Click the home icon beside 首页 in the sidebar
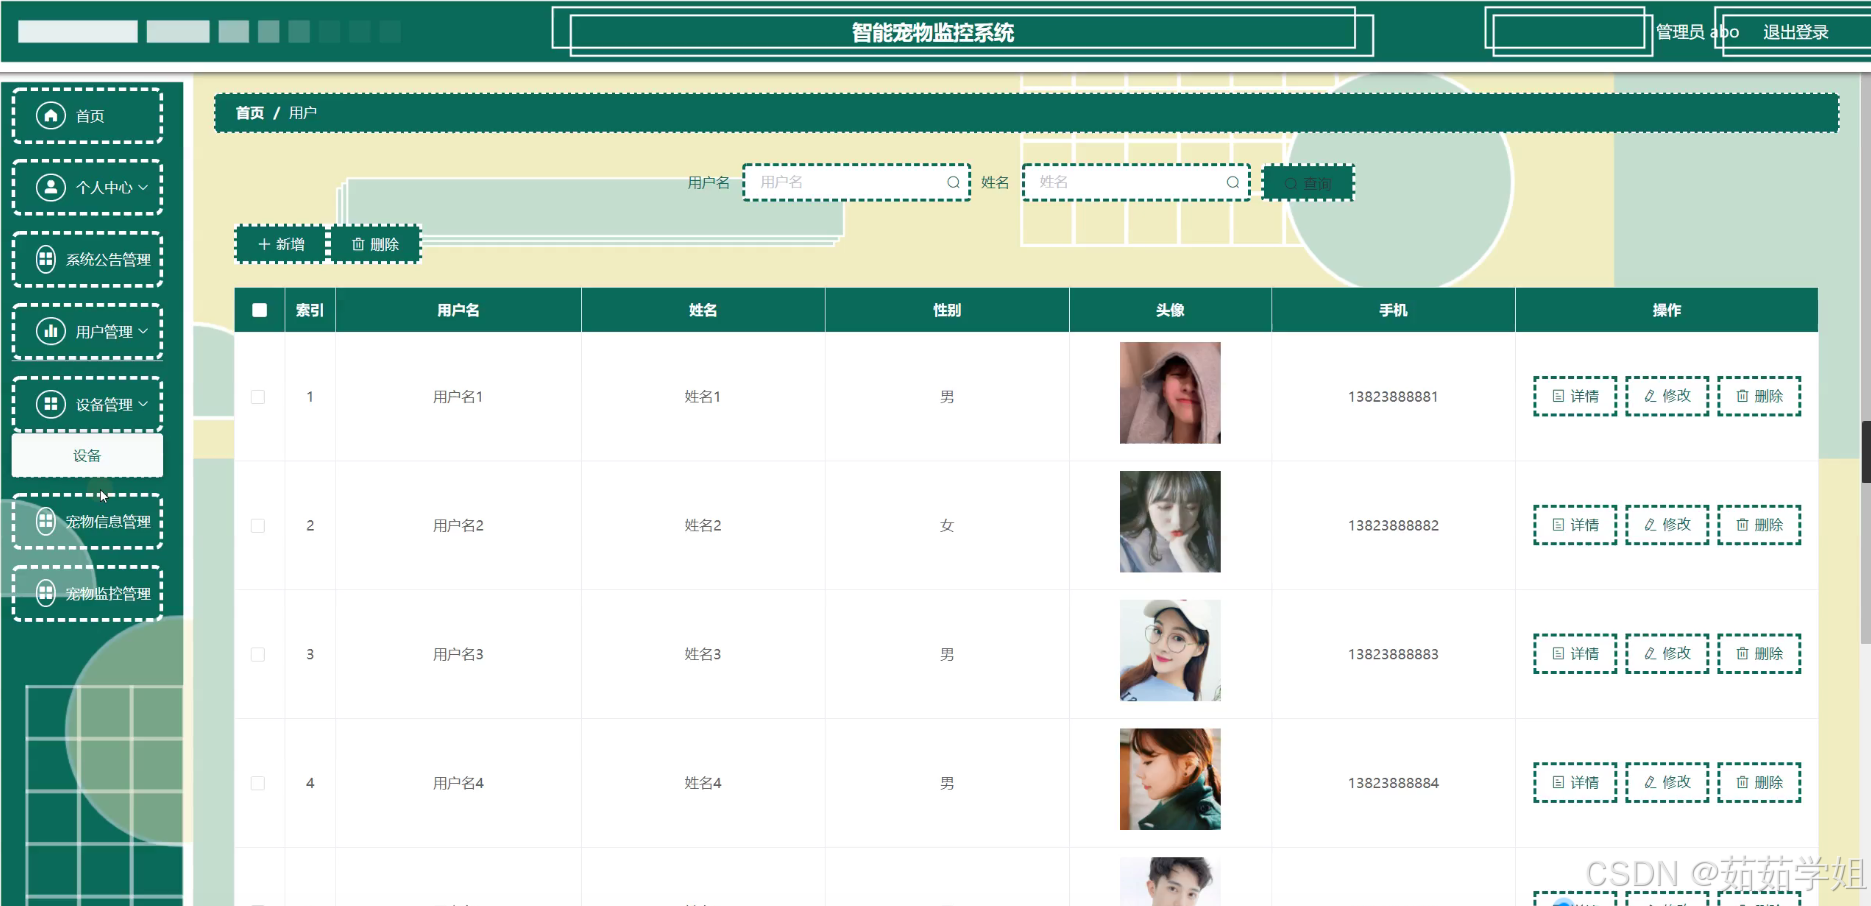Viewport: 1871px width, 906px height. click(51, 116)
